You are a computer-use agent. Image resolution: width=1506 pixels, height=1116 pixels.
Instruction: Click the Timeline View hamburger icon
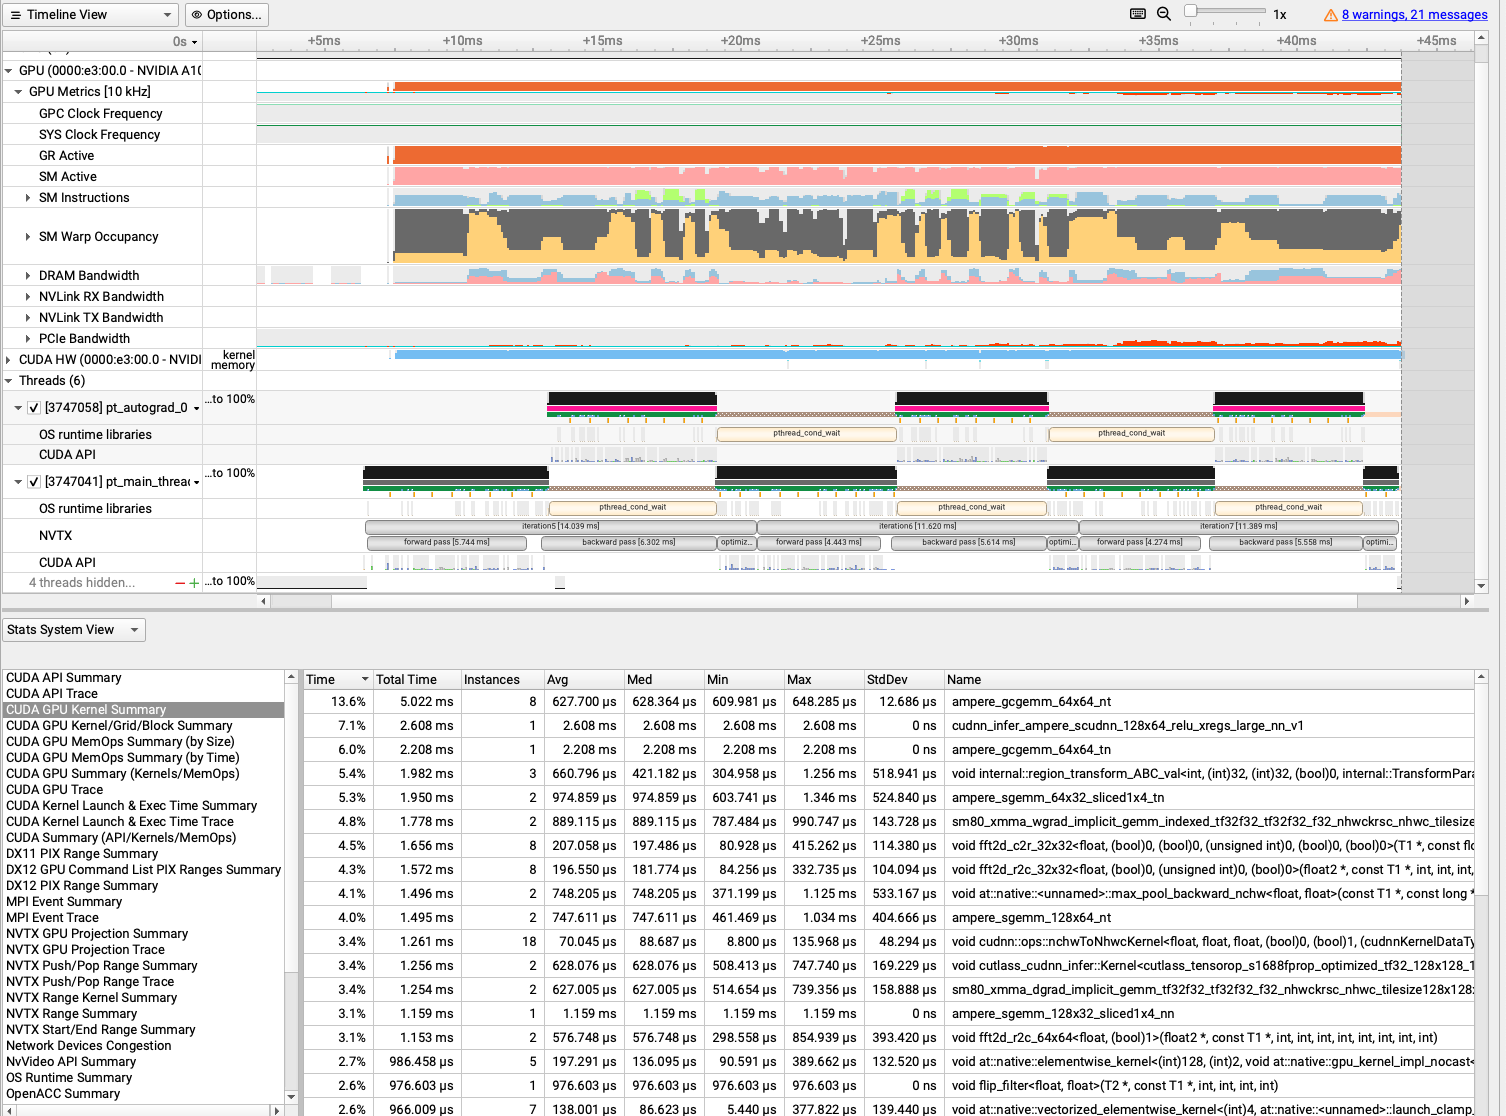15,15
